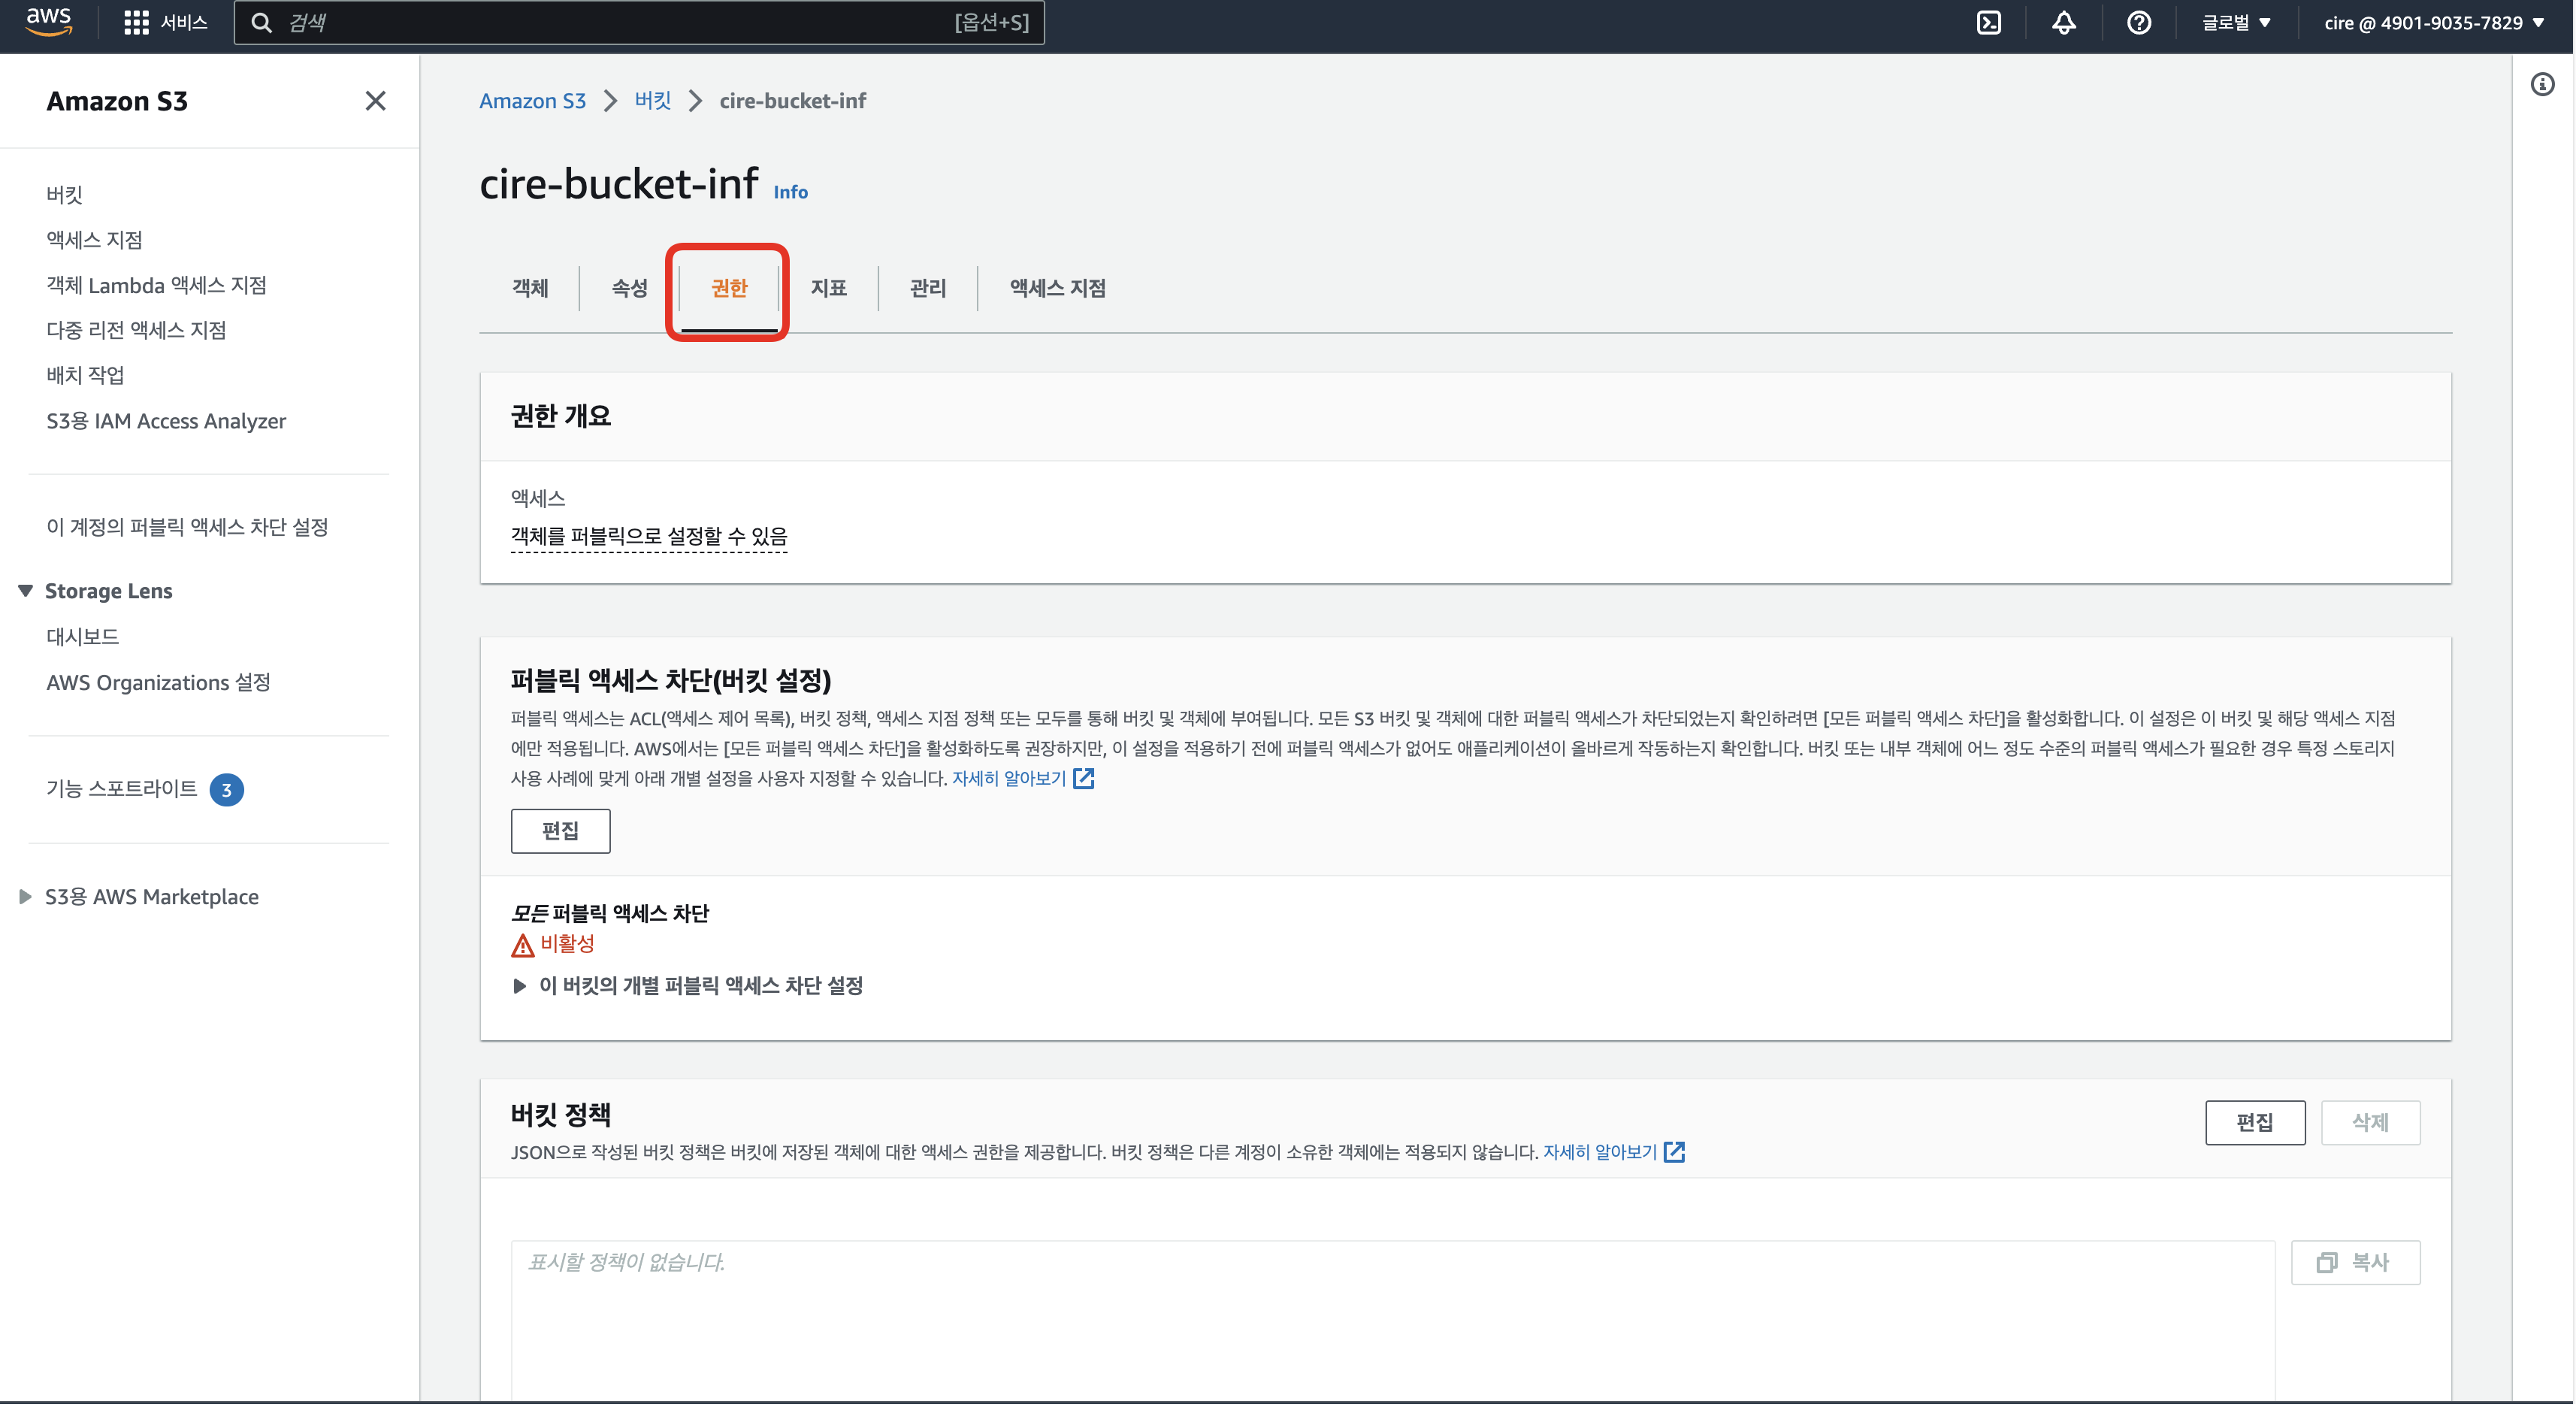Switch to the 속성 tab
The width and height of the screenshot is (2576, 1404).
[629, 288]
